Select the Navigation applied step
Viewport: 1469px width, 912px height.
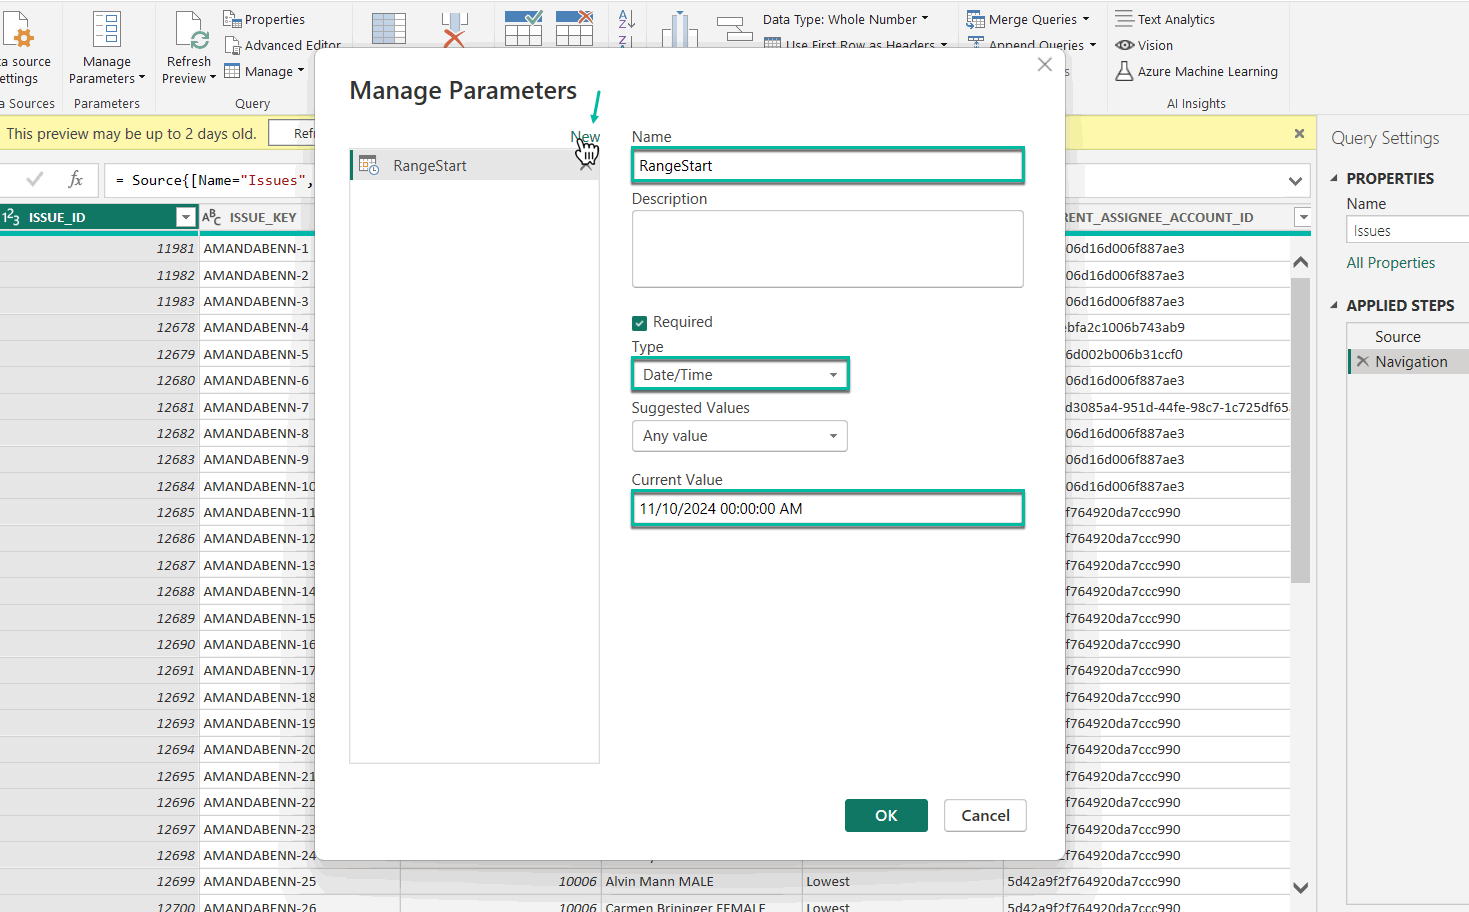click(x=1410, y=362)
